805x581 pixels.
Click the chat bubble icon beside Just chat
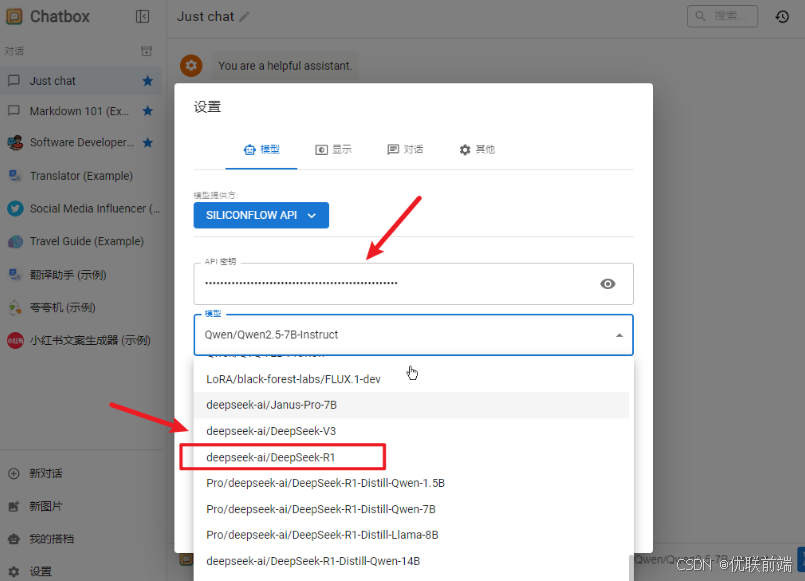tap(14, 81)
